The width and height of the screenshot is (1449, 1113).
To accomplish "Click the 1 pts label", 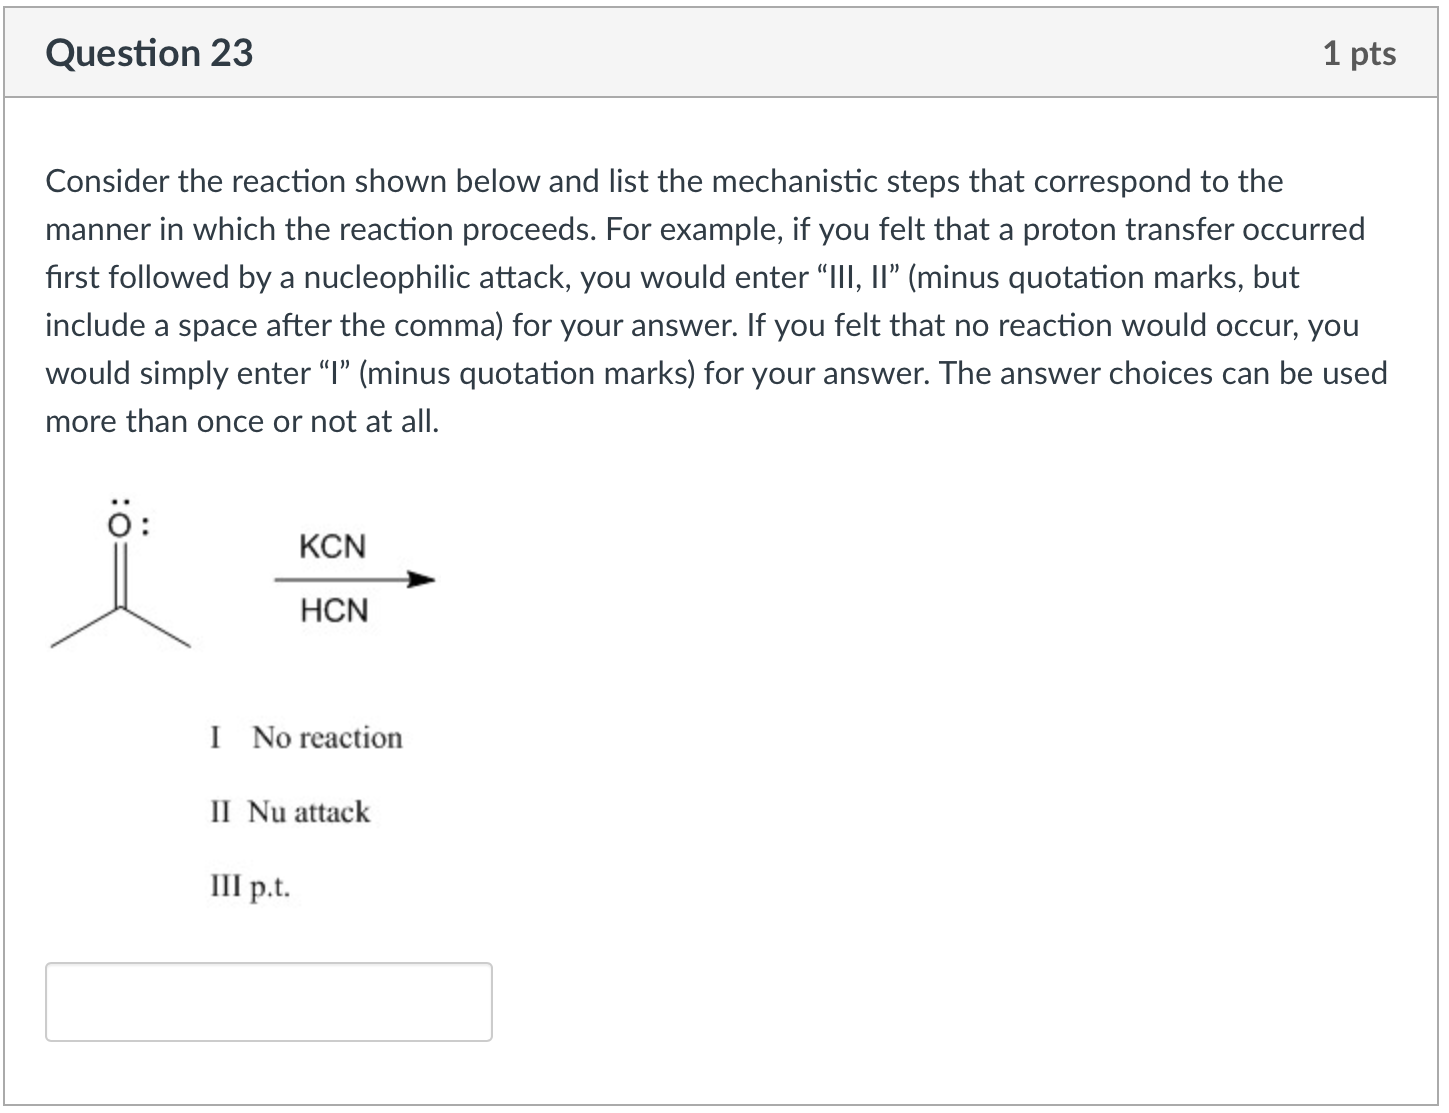I will point(1360,53).
